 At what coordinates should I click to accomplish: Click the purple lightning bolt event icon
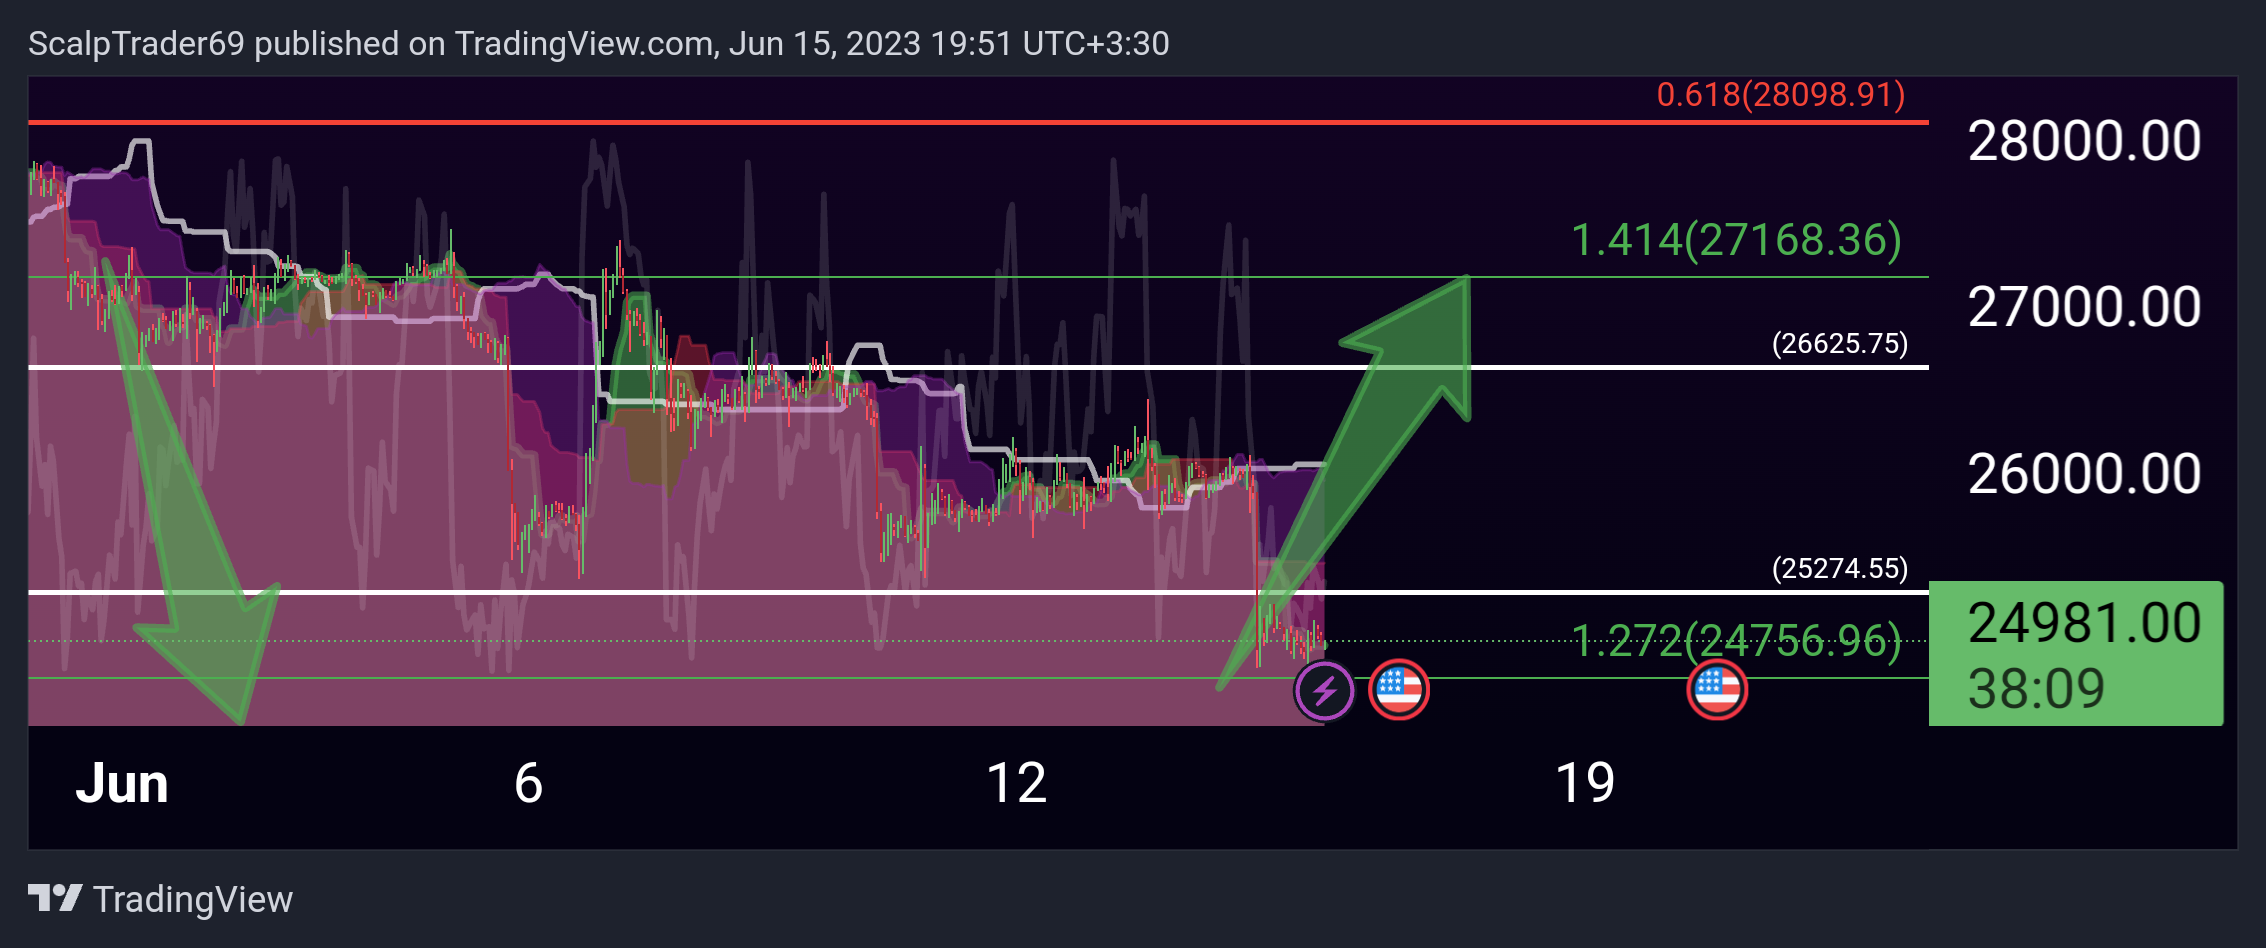pos(1325,690)
